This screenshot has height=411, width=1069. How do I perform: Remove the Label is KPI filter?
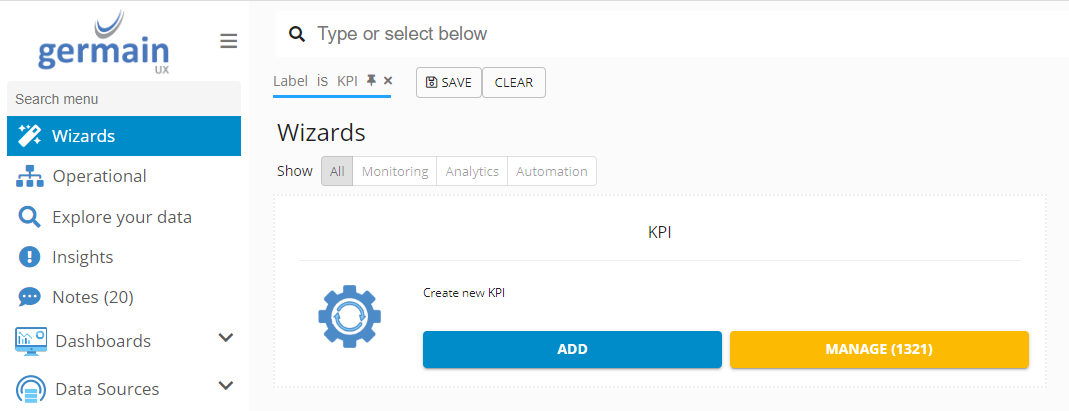coord(388,81)
